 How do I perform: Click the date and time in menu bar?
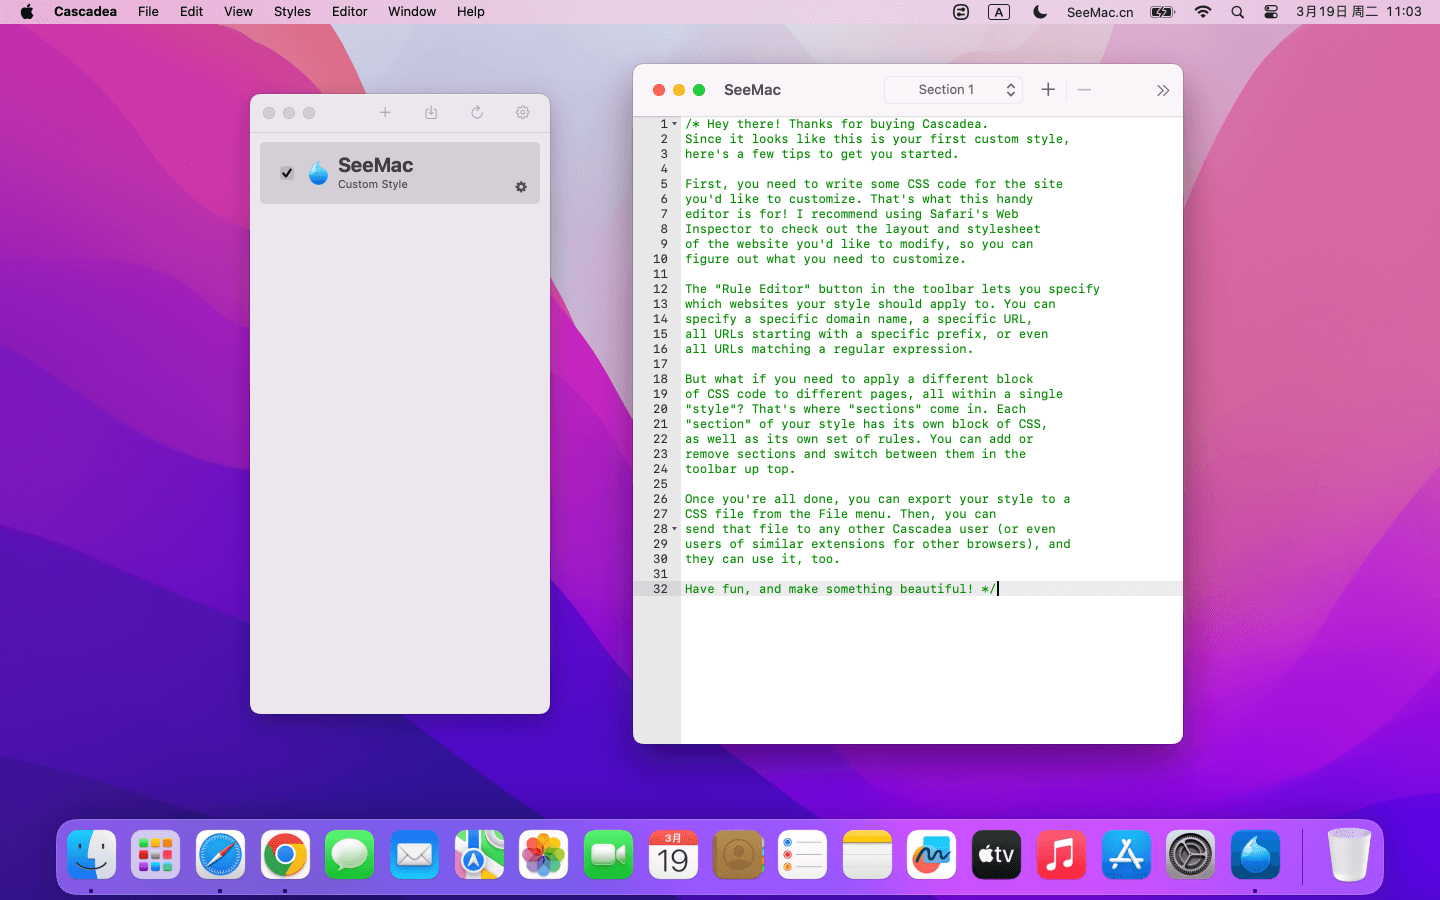coord(1358,12)
